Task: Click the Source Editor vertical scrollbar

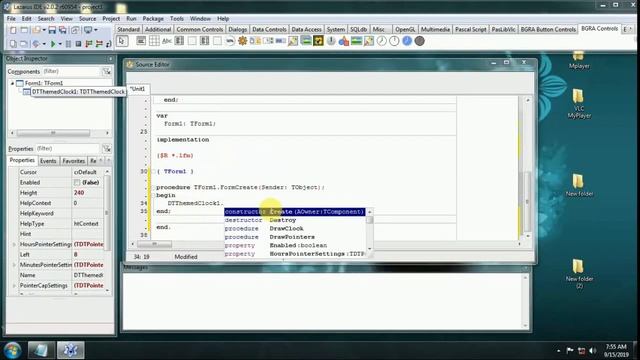Action: point(527,168)
